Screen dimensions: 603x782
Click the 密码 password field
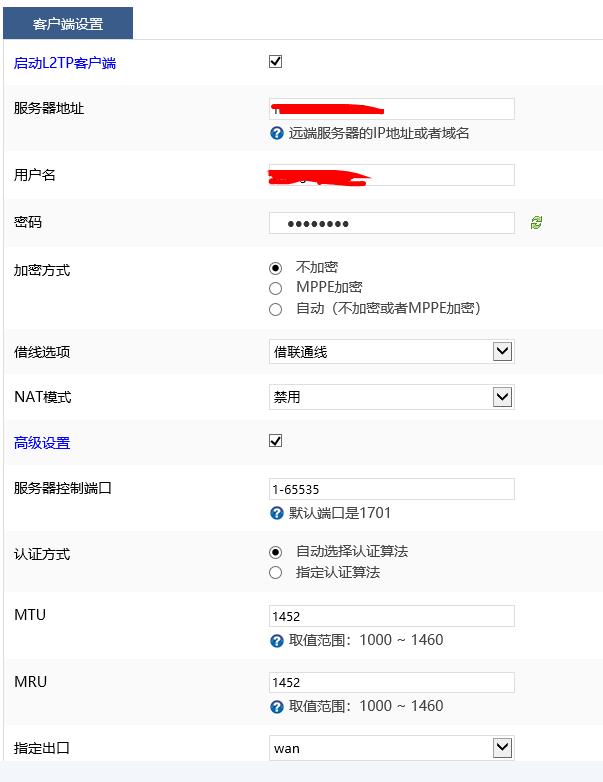pos(392,223)
